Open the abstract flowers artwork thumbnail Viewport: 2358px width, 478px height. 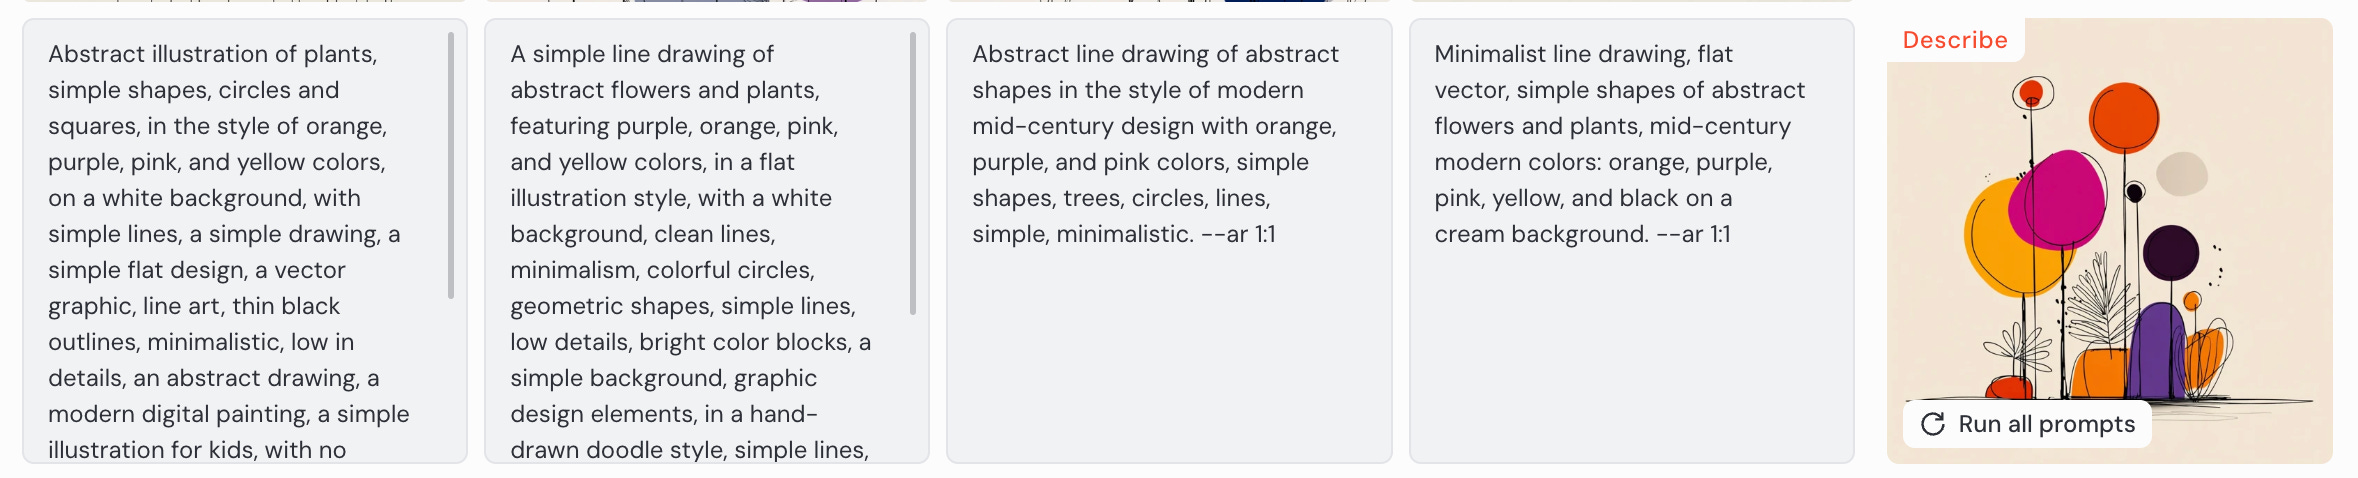2109,240
